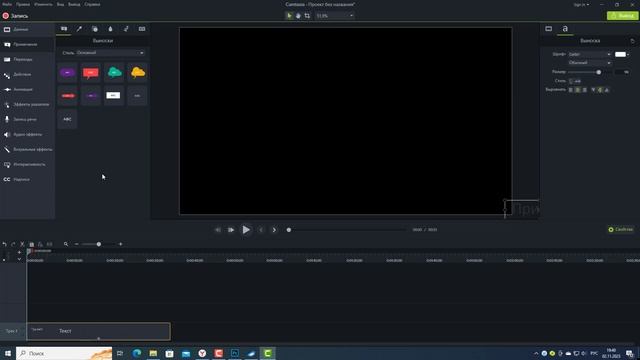Align text to top vertically
Screen dimensions: 640x360
pos(593,90)
